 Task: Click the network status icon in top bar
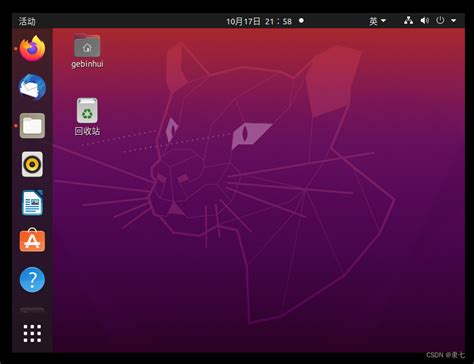pos(408,21)
